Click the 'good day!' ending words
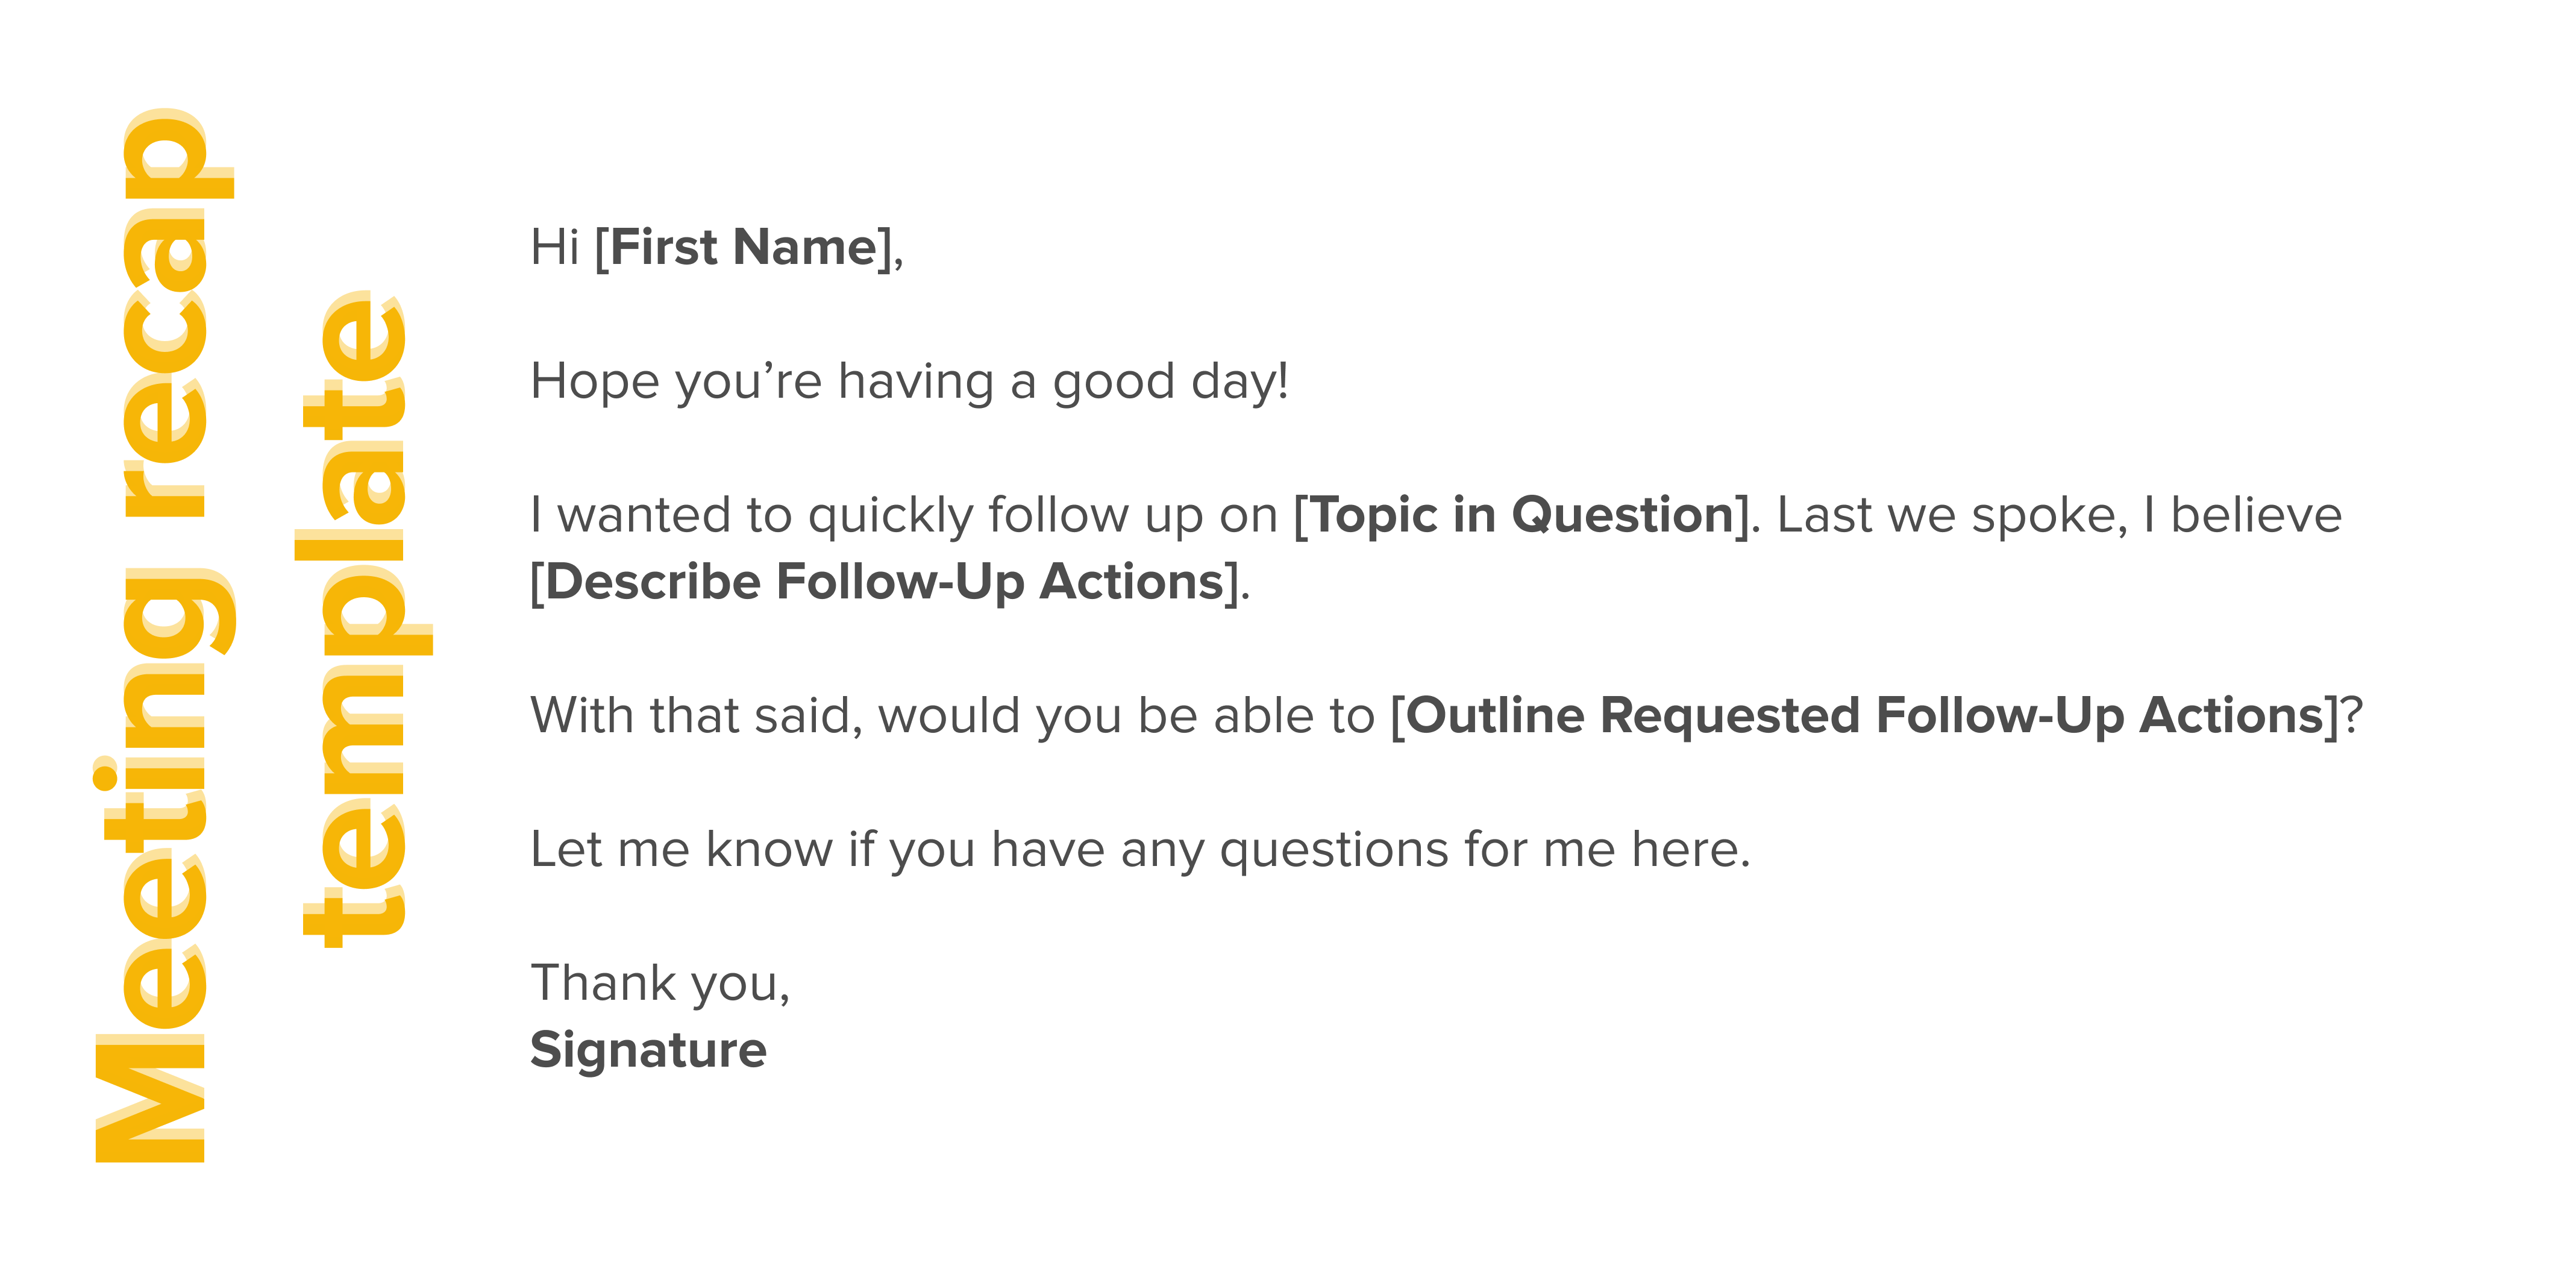This screenshot has width=2576, height=1280. coord(1170,382)
